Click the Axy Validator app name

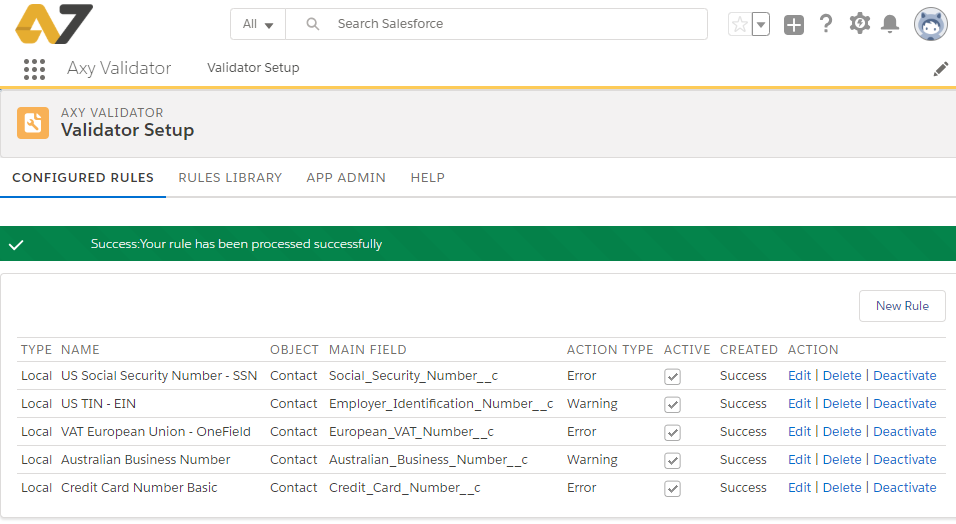point(119,68)
